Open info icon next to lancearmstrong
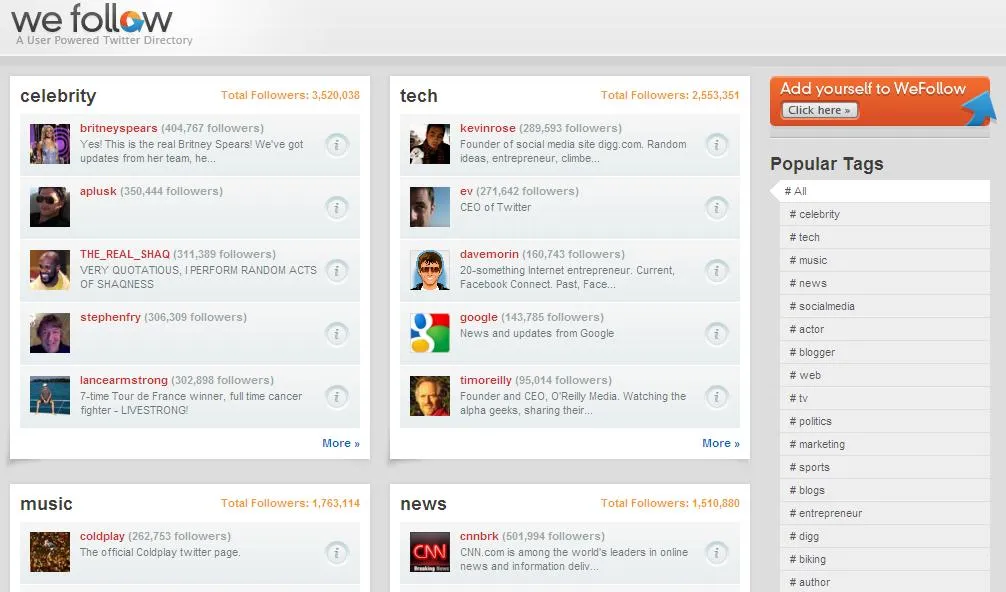 (336, 396)
